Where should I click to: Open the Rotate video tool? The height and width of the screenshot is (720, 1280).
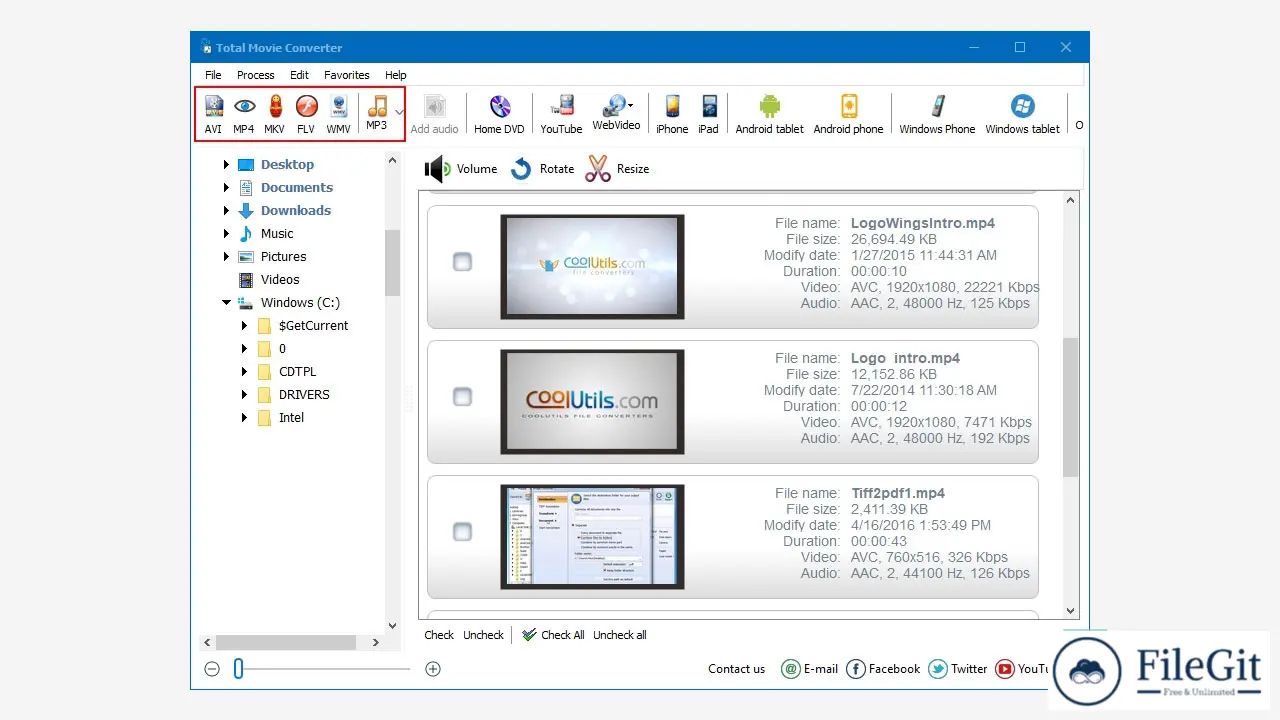click(x=542, y=169)
